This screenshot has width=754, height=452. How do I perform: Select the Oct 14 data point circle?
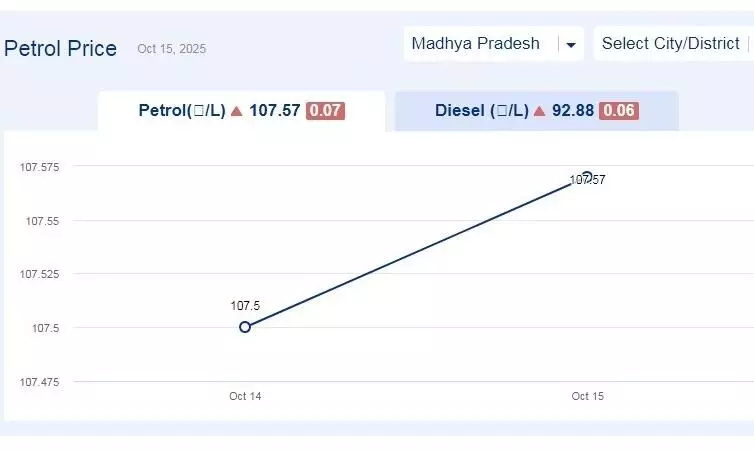[x=245, y=327]
